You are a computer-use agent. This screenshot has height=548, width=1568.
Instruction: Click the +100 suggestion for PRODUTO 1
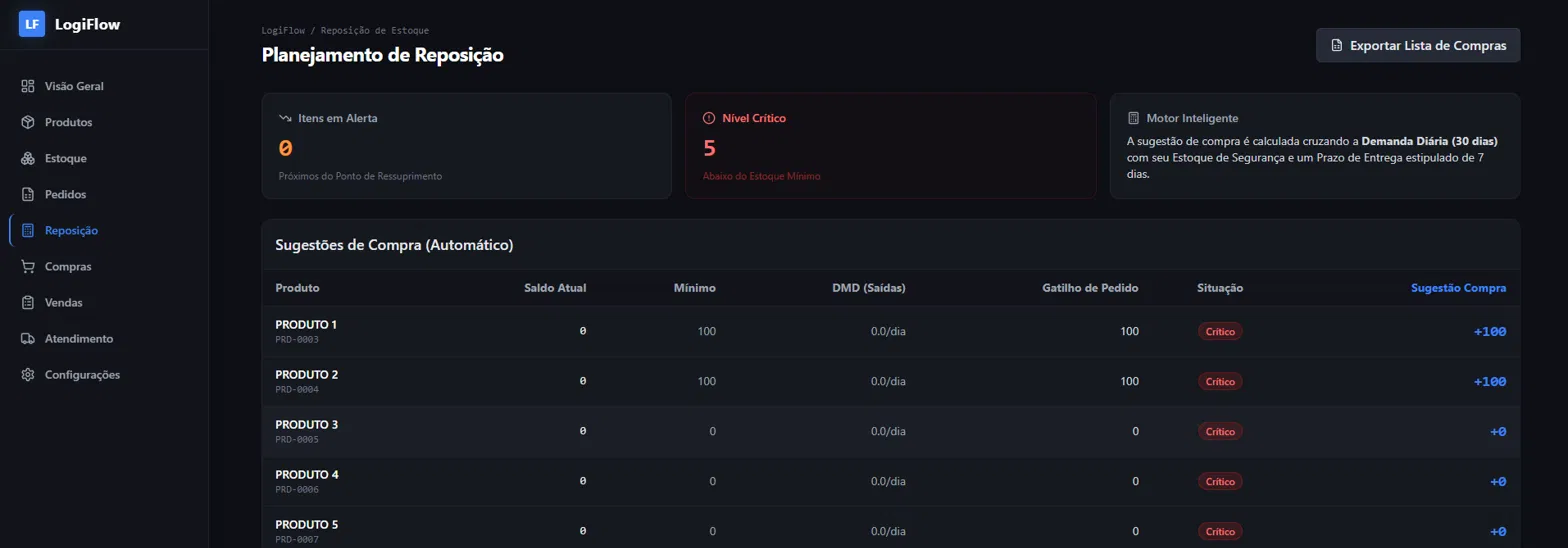pos(1490,331)
